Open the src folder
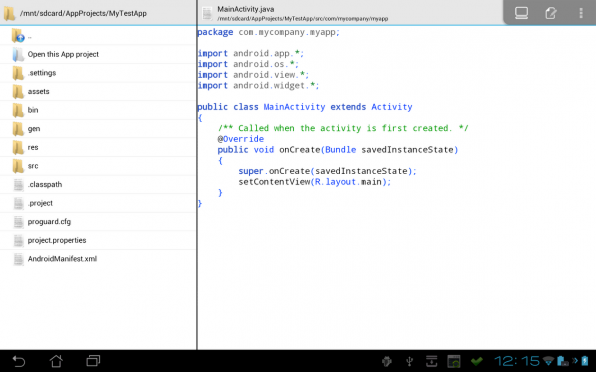 pos(98,166)
